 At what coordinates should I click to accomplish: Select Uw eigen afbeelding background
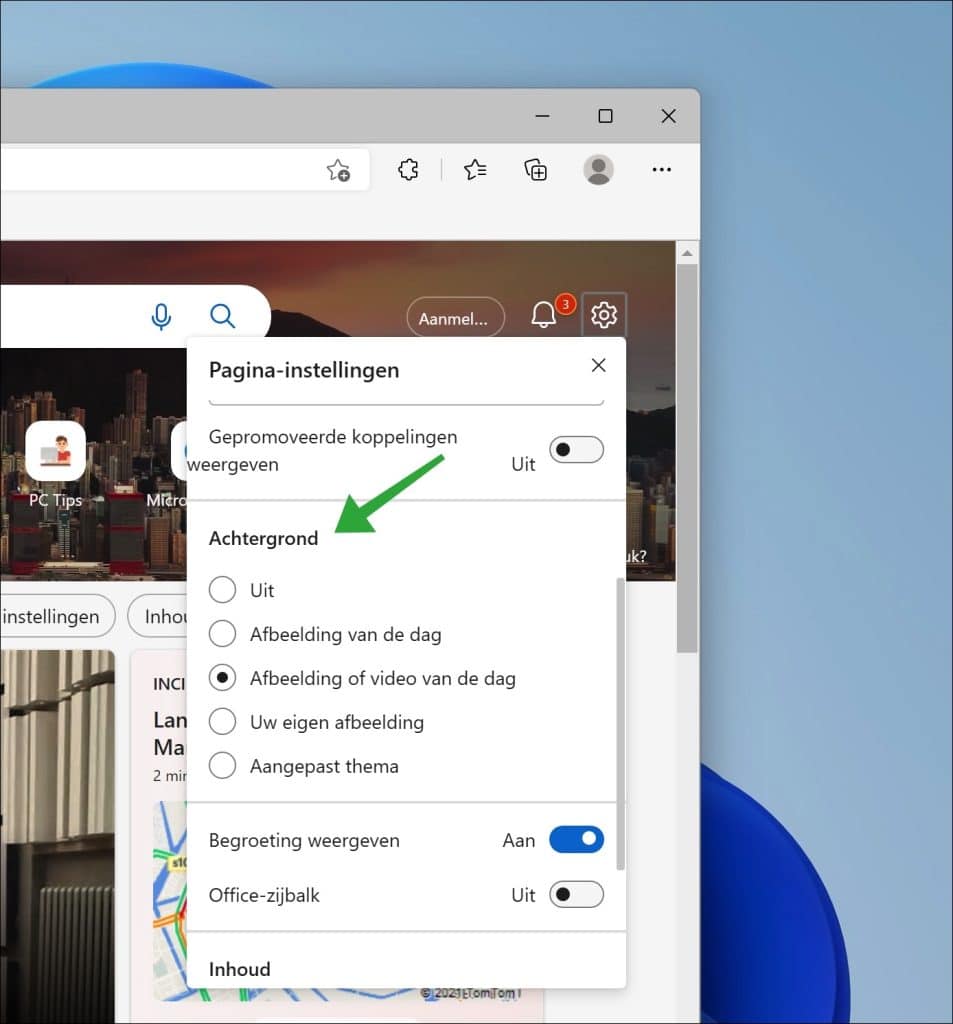tap(222, 722)
